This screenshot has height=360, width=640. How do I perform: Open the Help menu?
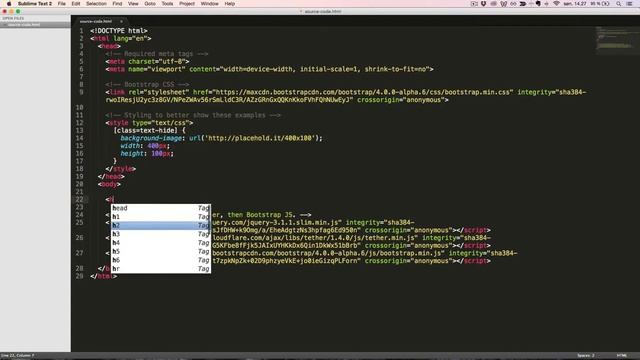(x=230, y=4)
